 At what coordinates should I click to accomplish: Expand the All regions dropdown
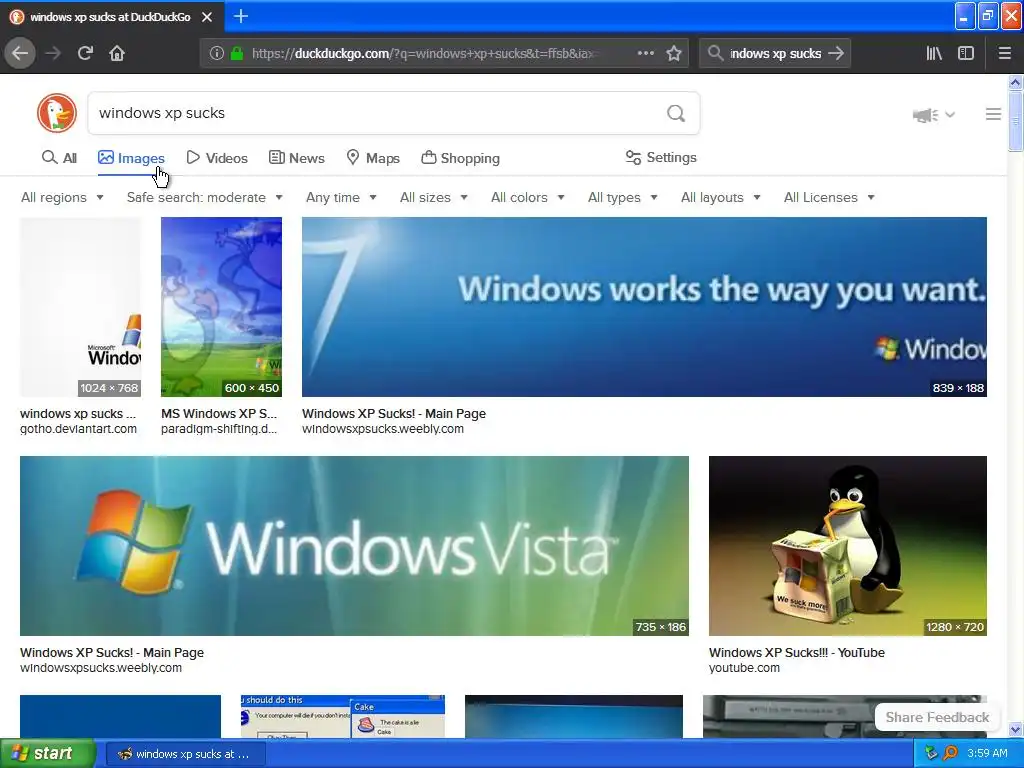point(62,197)
